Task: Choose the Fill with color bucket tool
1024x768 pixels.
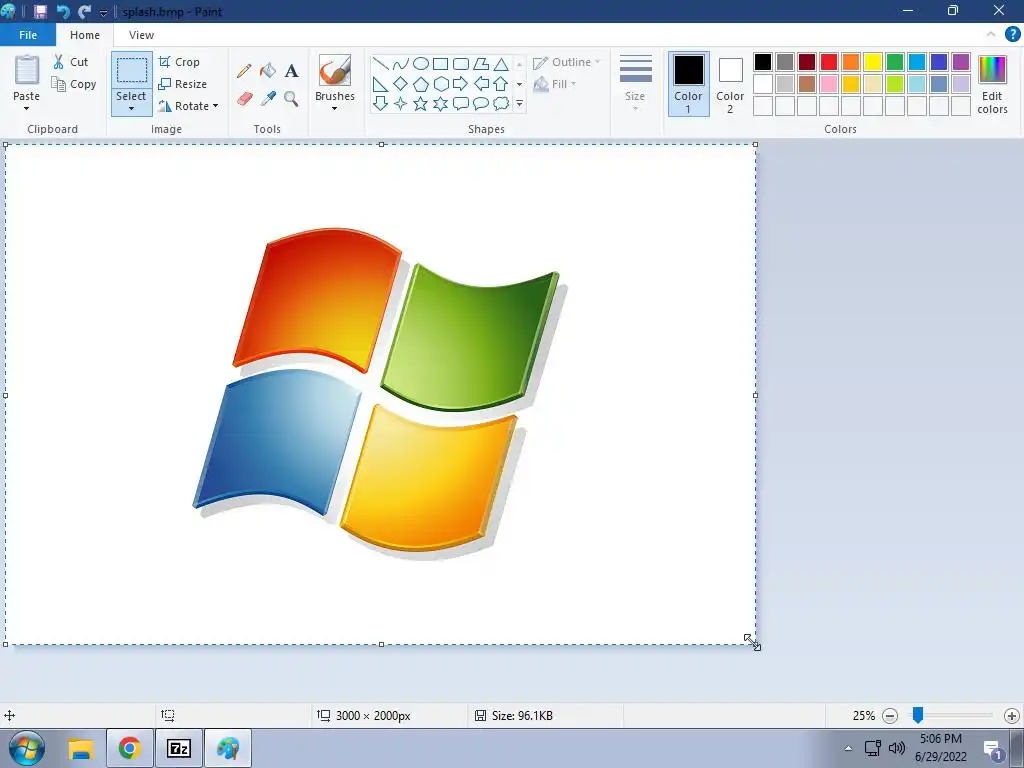Action: coord(268,71)
